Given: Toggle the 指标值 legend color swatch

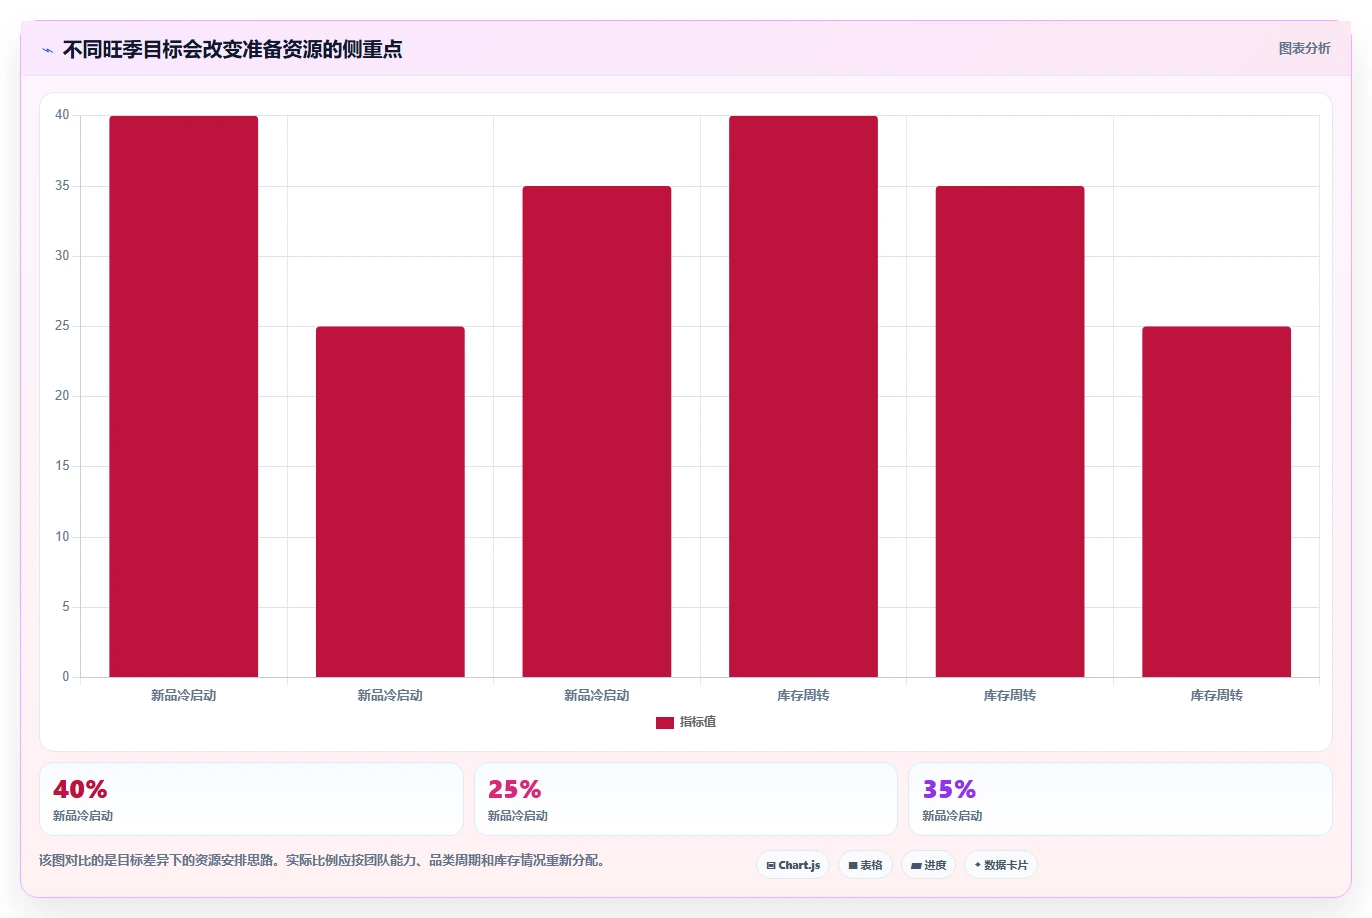Looking at the screenshot, I should tap(665, 722).
